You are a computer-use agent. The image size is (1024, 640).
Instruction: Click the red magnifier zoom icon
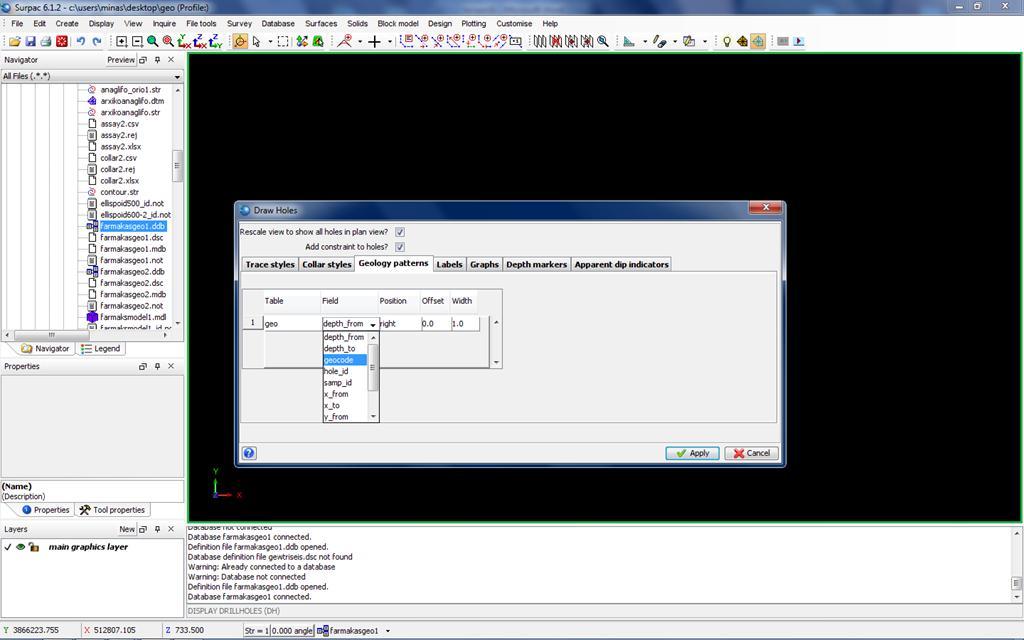168,41
